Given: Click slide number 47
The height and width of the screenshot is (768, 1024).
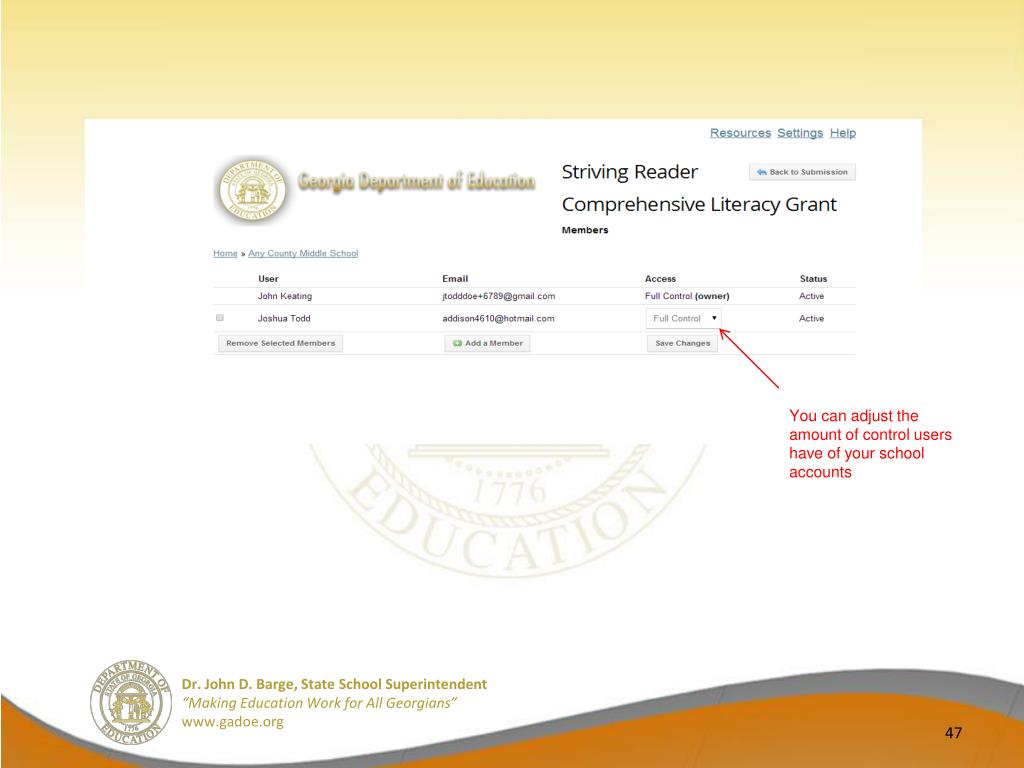Looking at the screenshot, I should (953, 733).
